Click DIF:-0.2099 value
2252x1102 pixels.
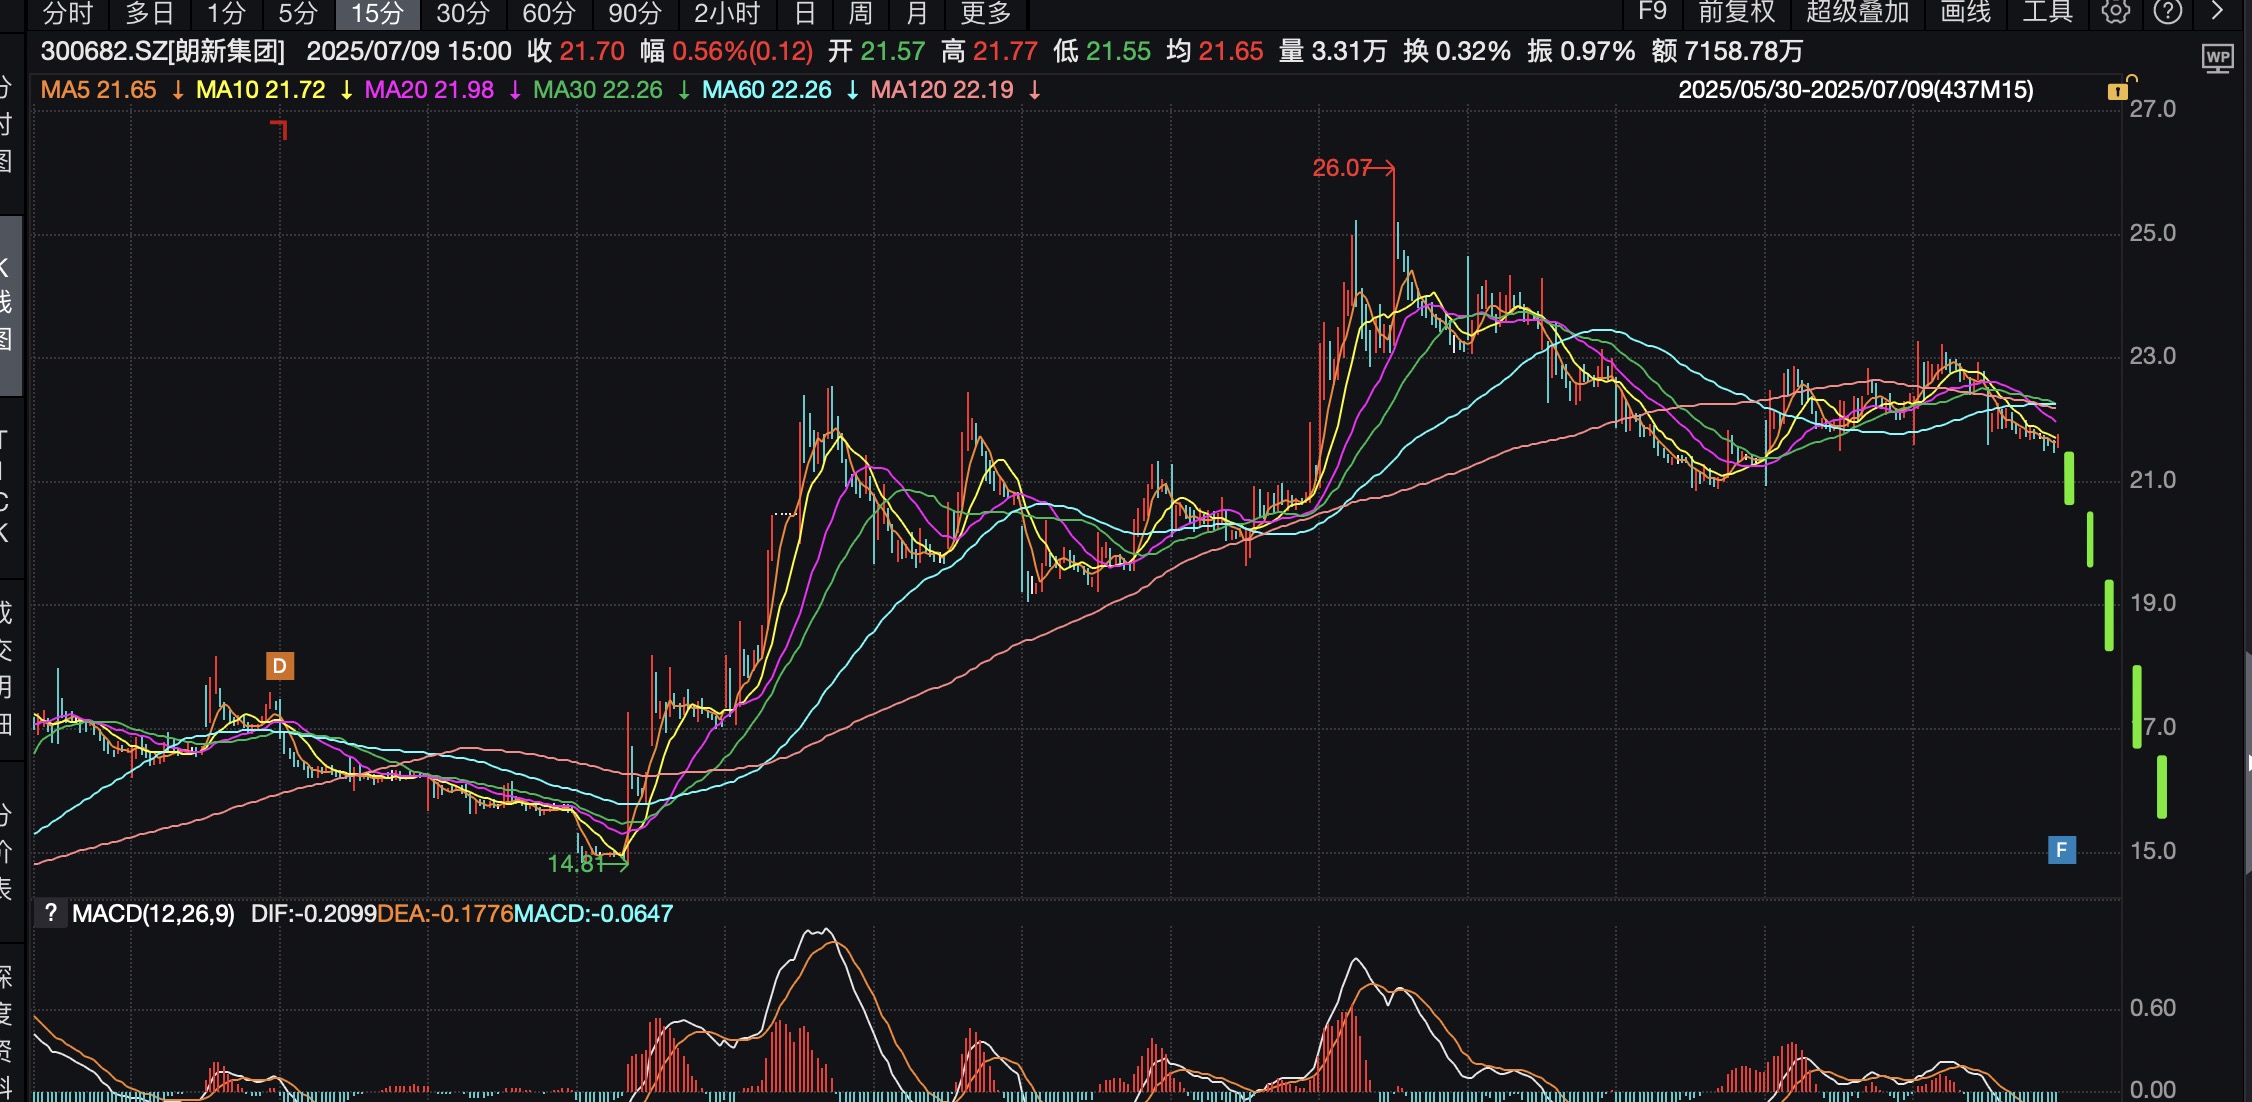point(313,914)
